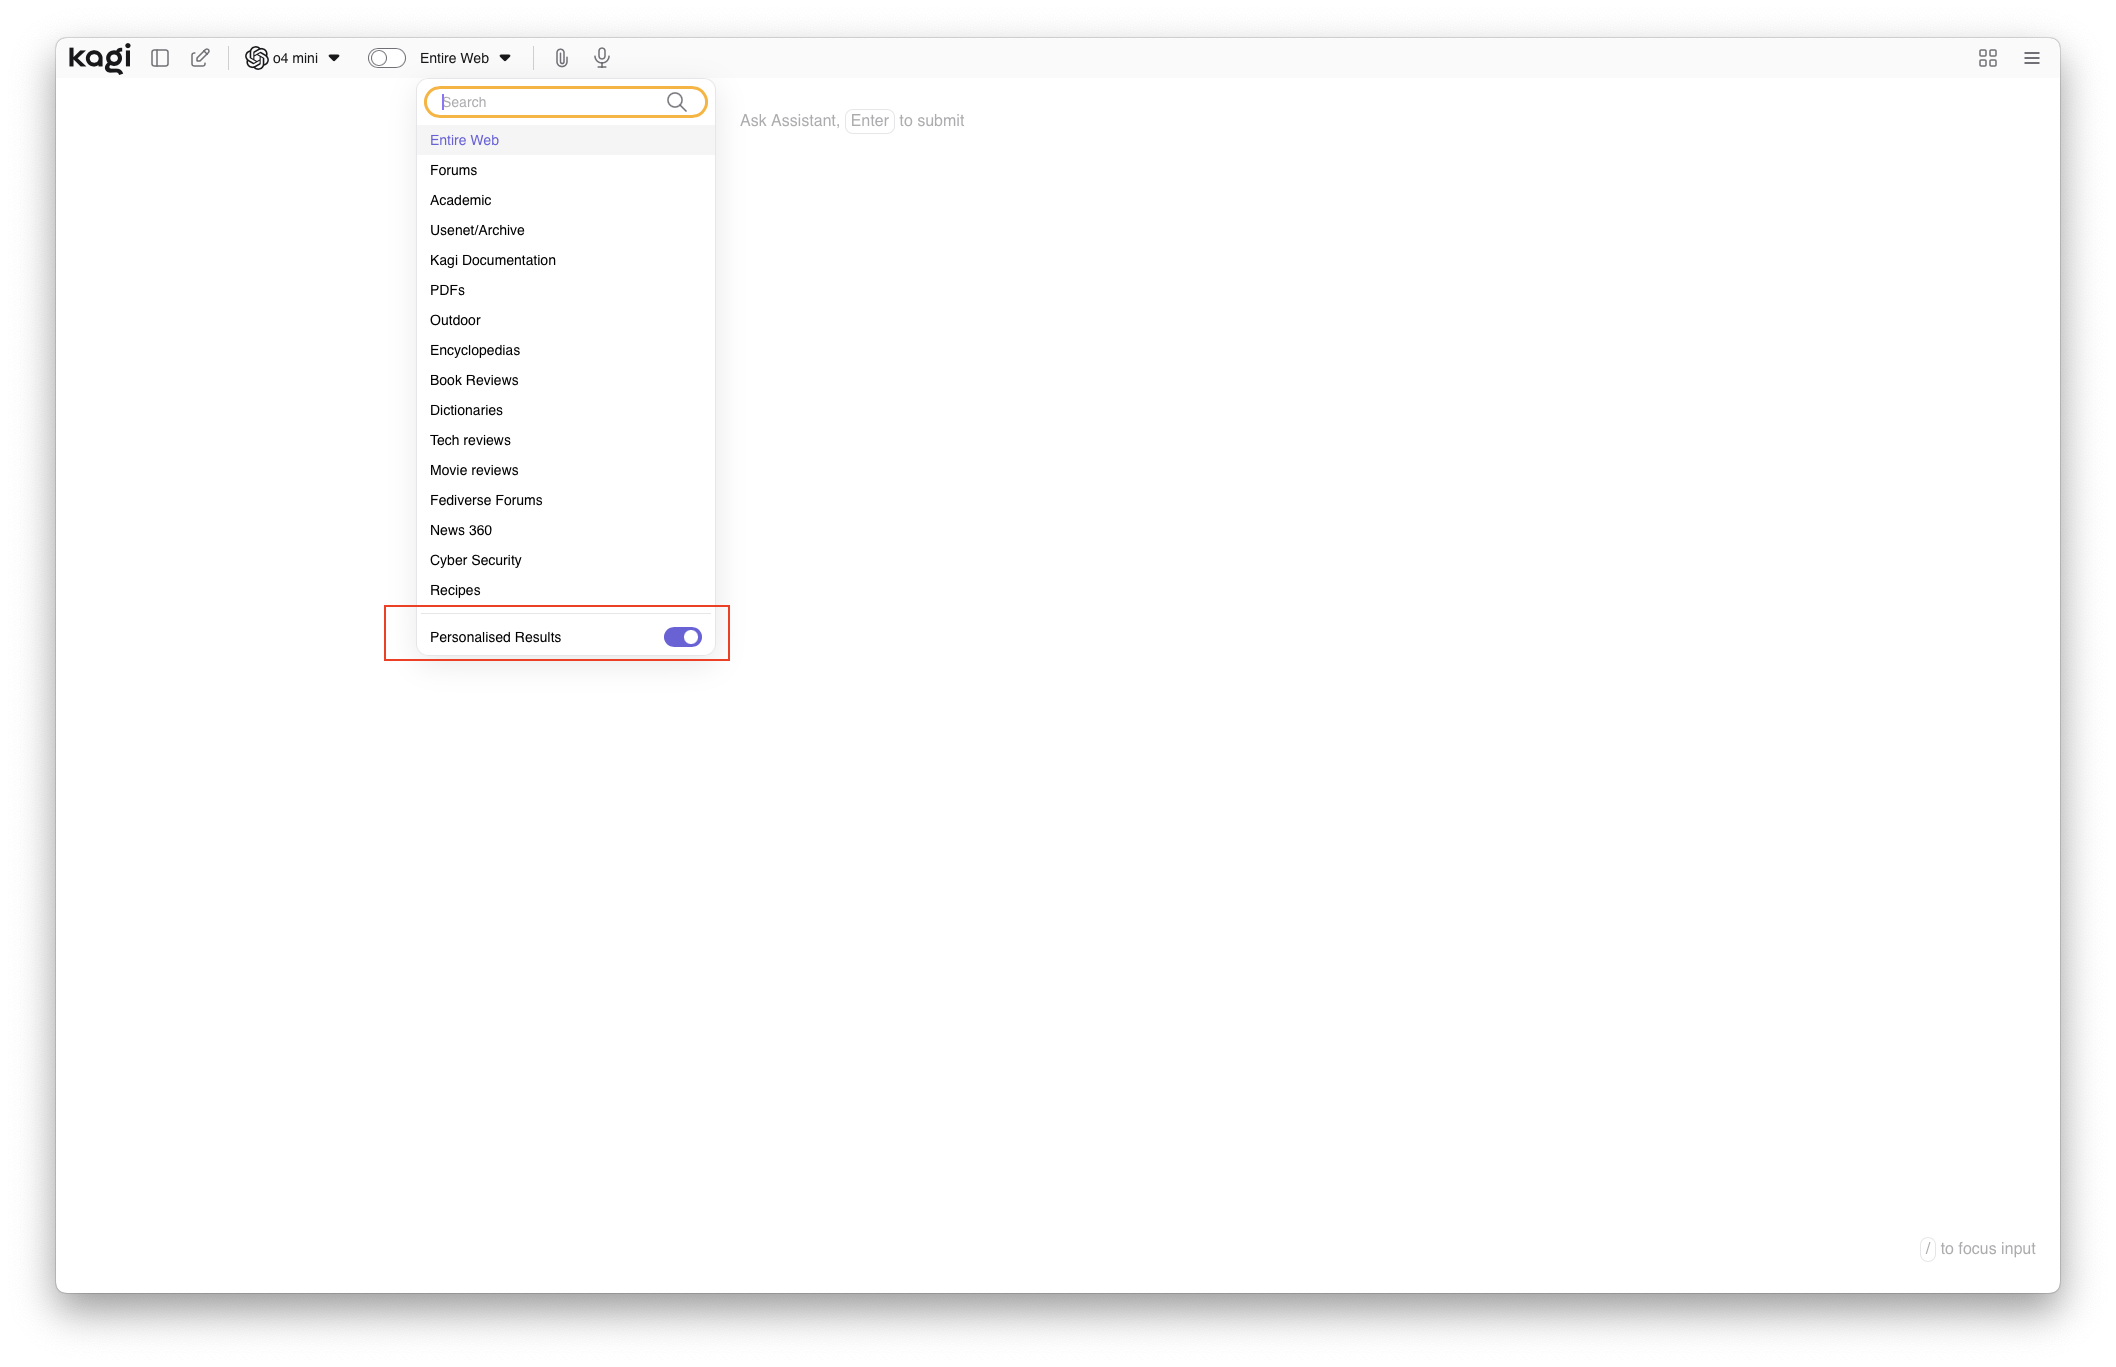Click the OpenAI model logo icon

coord(257,58)
